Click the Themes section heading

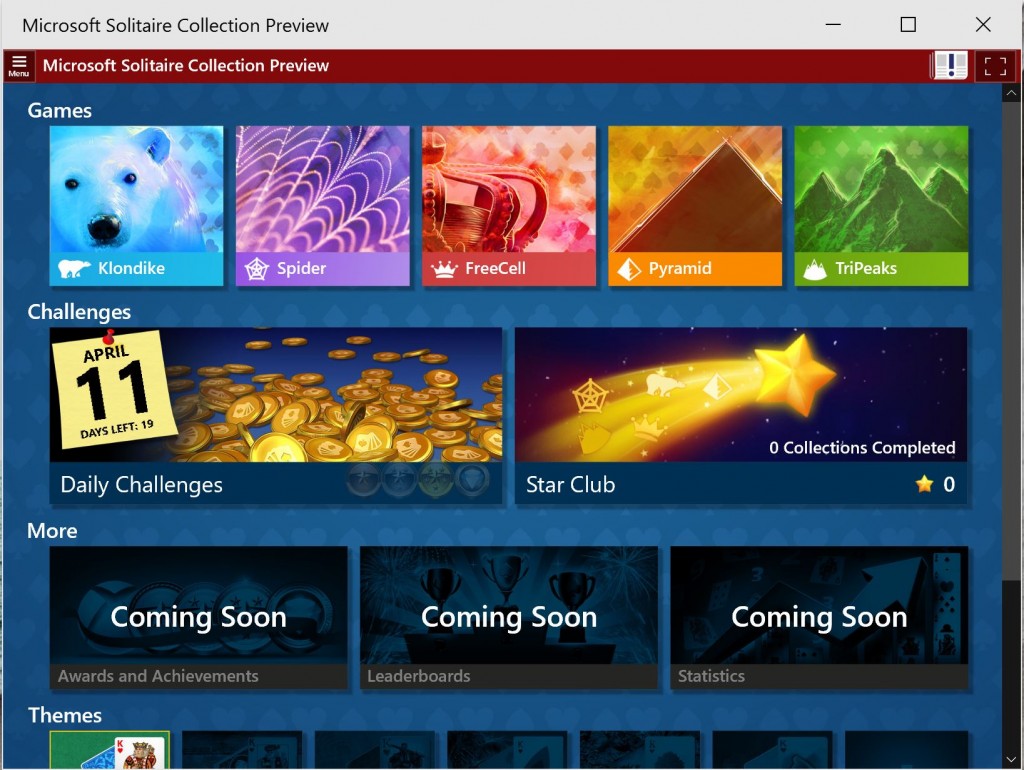65,715
